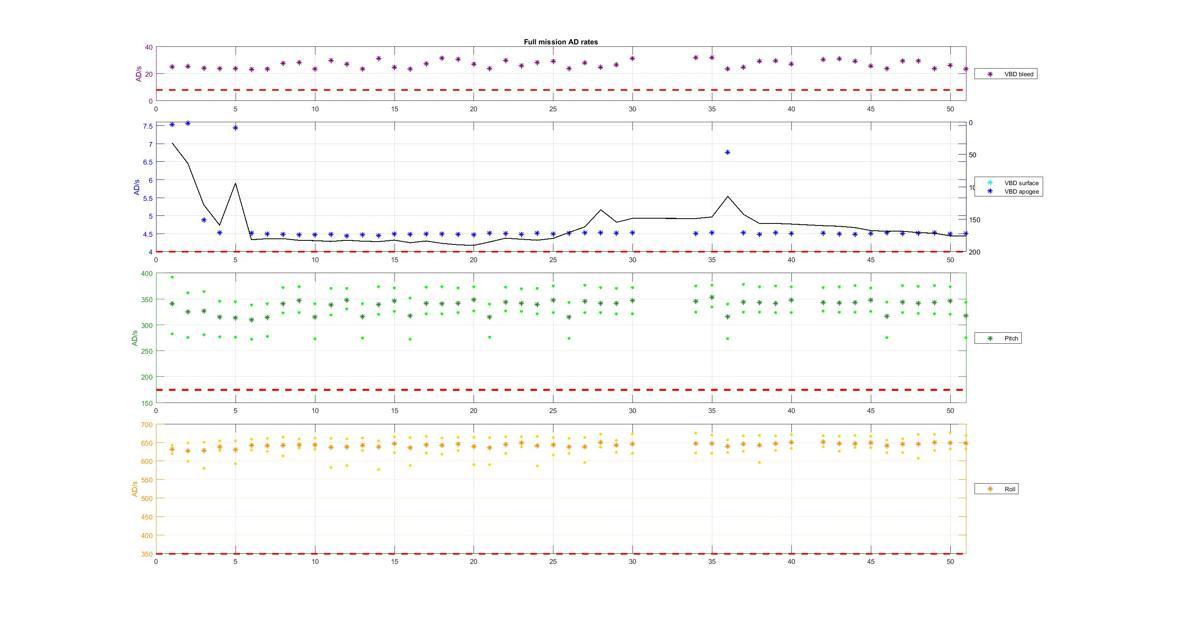Click the '550' tick on the Roll axis
The height and width of the screenshot is (622, 1200).
click(x=147, y=480)
